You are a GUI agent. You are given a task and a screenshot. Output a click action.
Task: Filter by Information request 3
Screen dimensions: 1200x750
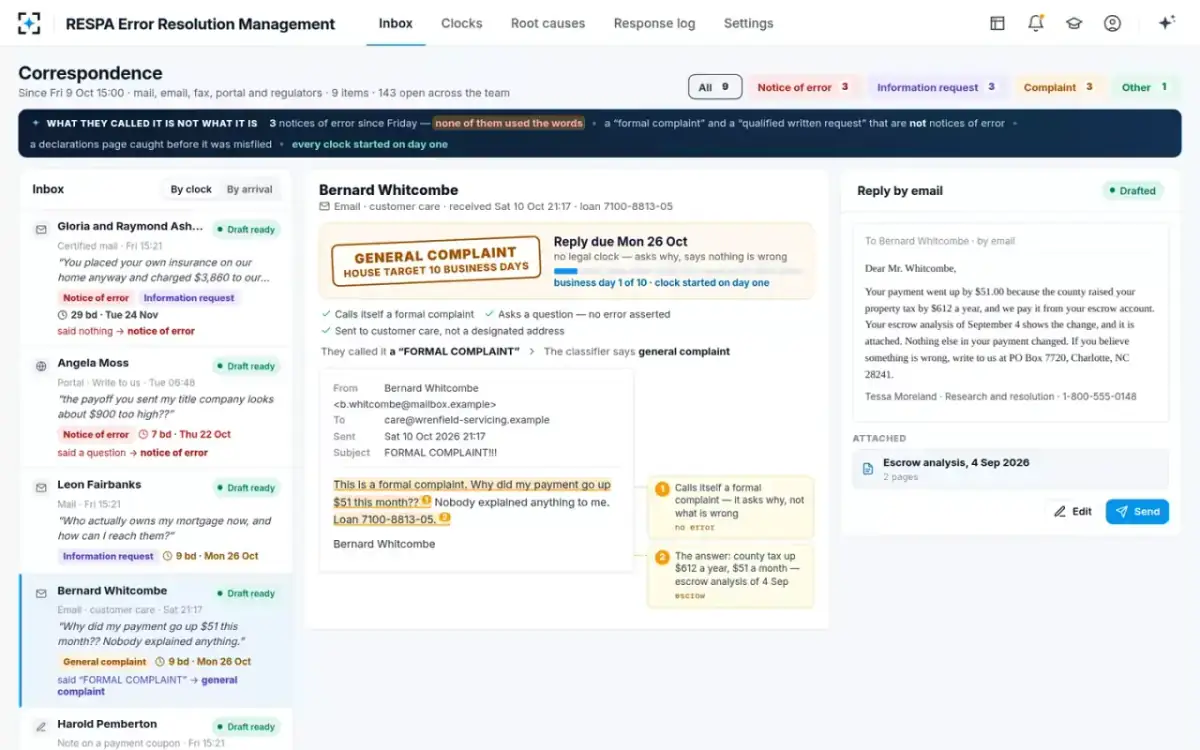coord(936,87)
